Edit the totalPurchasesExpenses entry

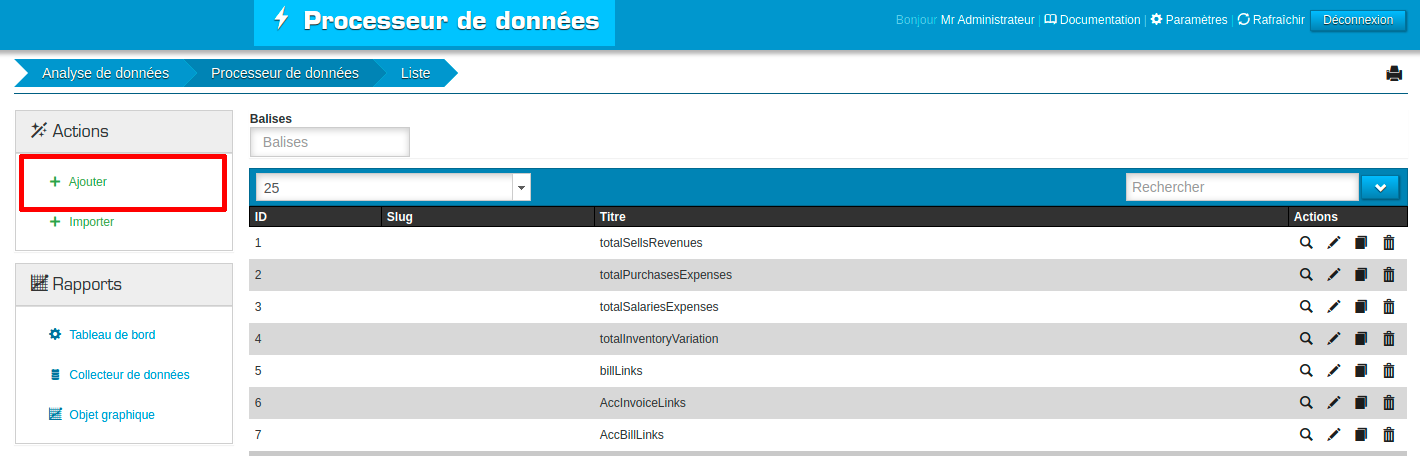1333,275
